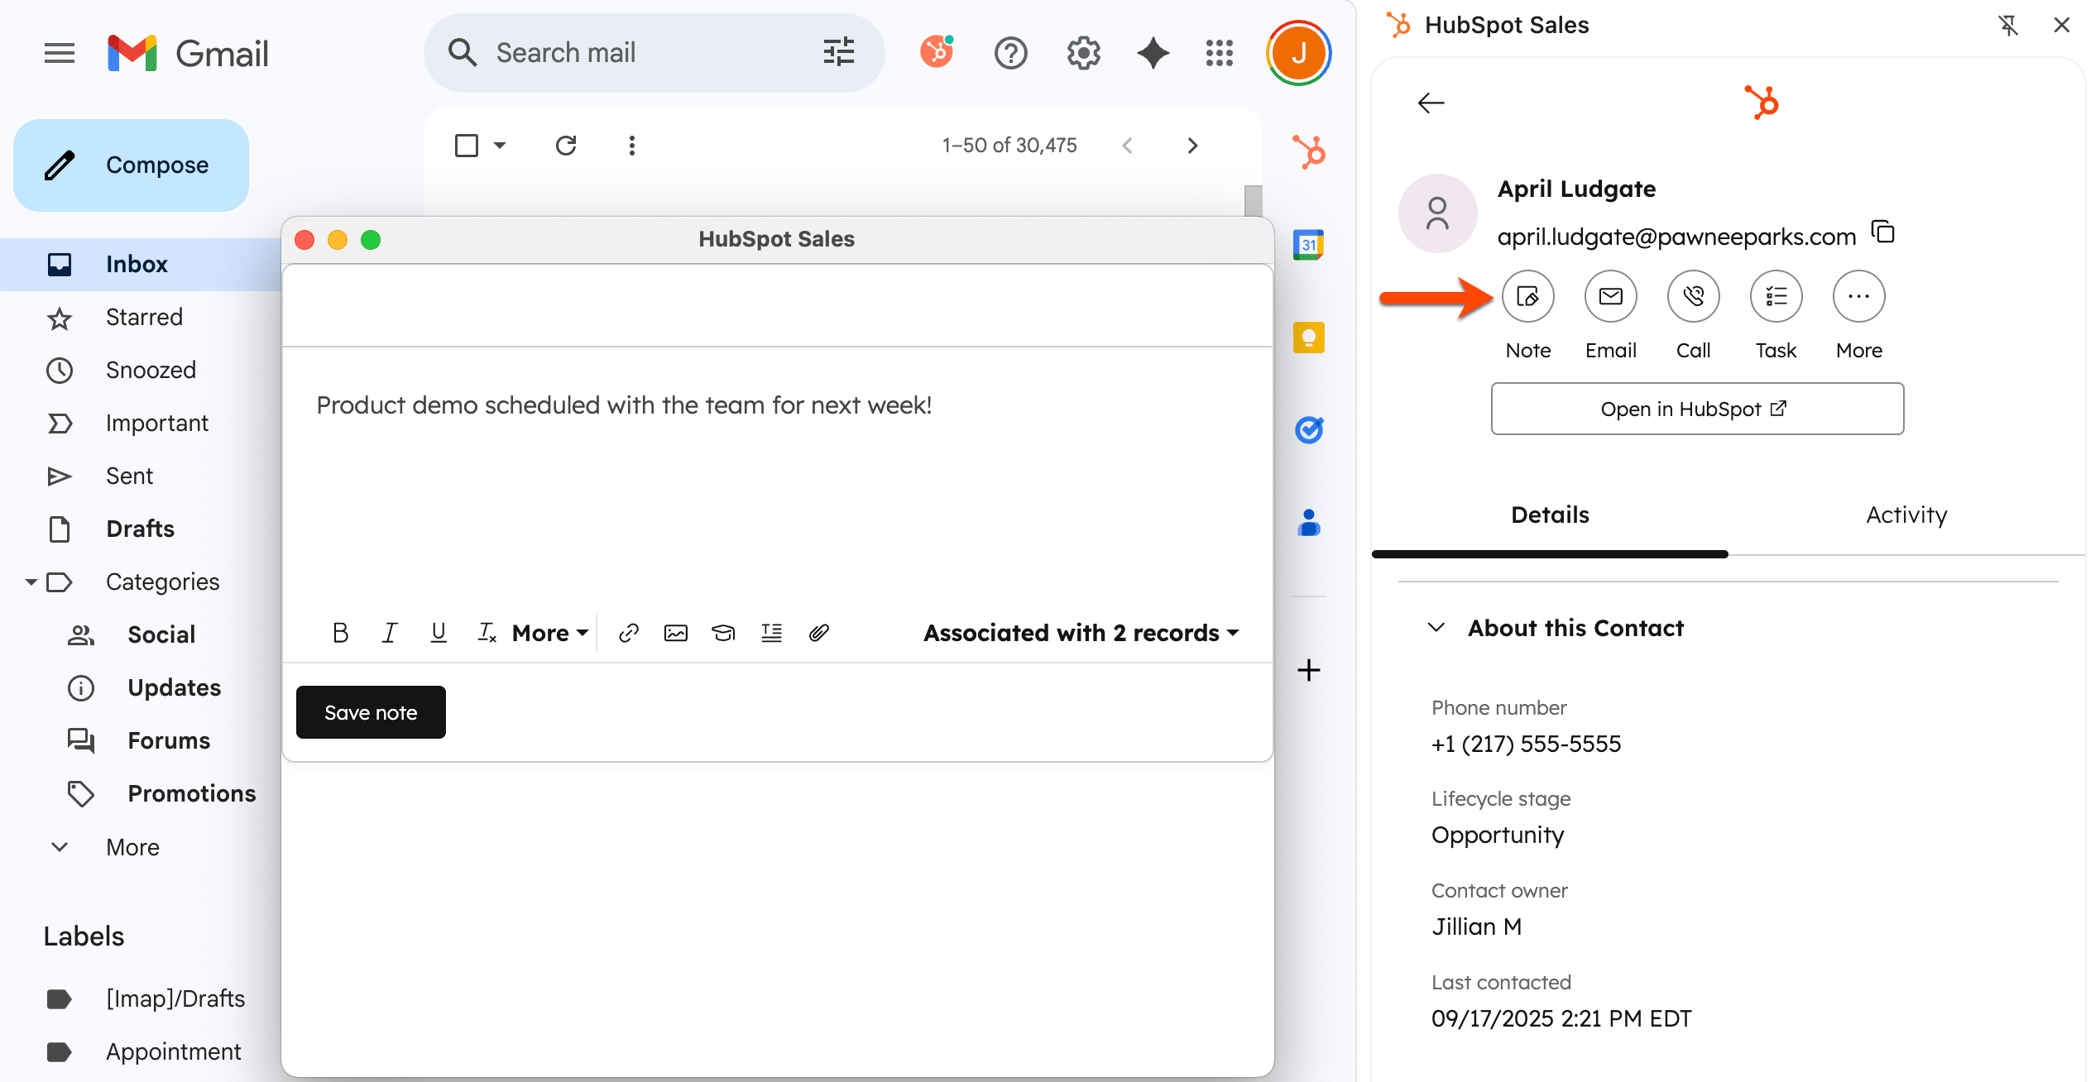The height and width of the screenshot is (1082, 2100).
Task: Collapse the About this Contact section
Action: tap(1437, 627)
